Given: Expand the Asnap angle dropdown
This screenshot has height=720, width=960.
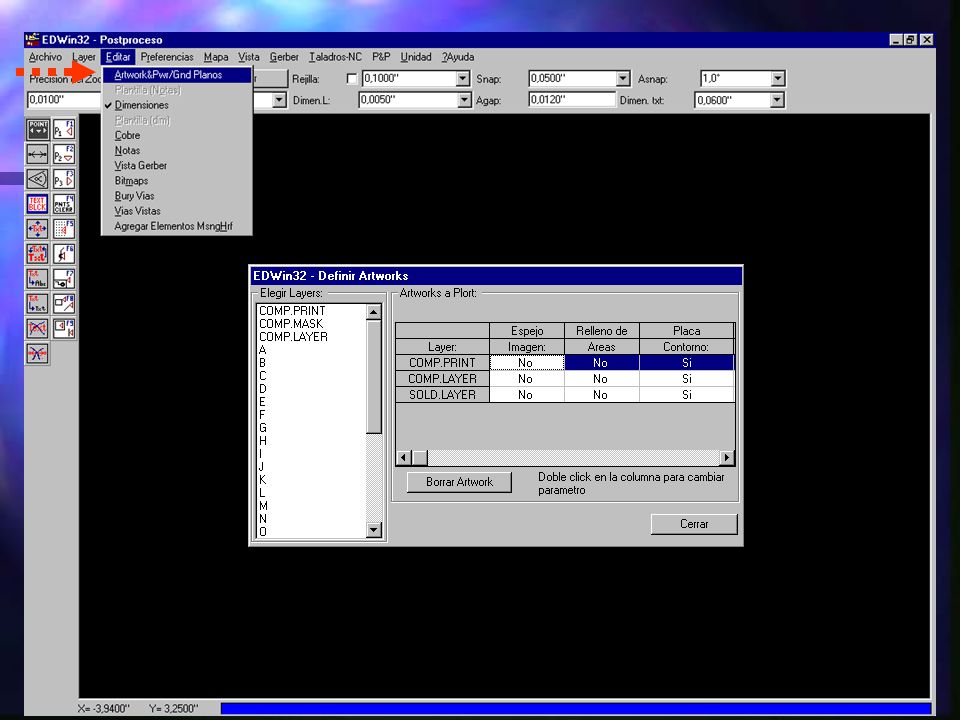Looking at the screenshot, I should (778, 79).
